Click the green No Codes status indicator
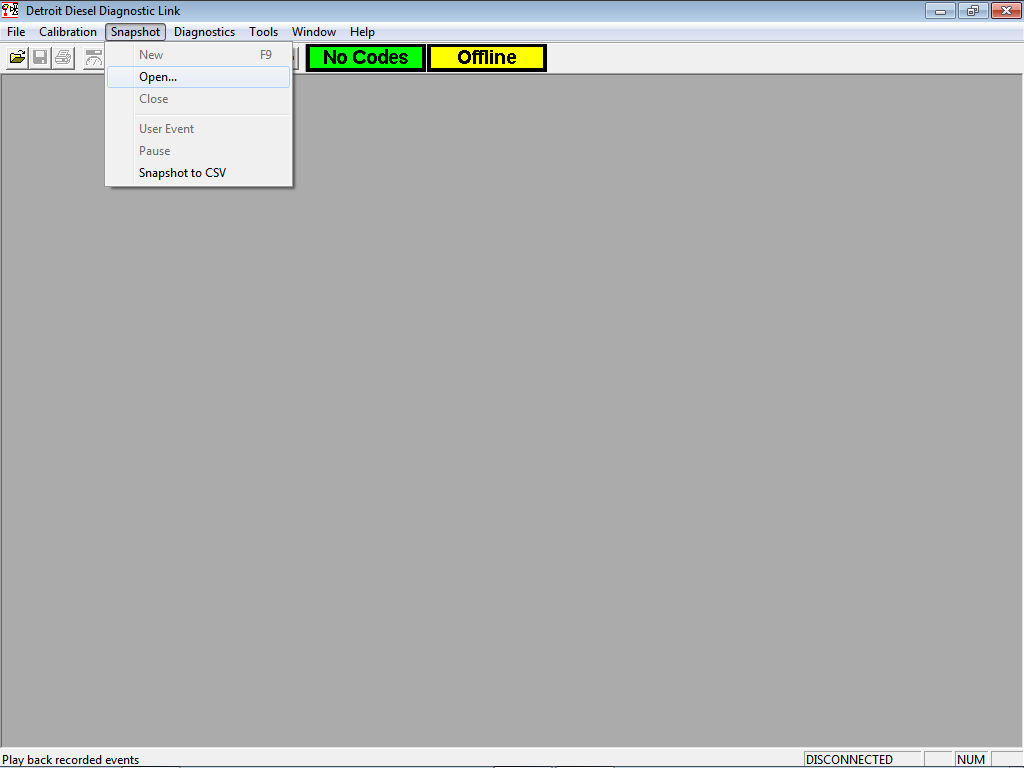1024x768 pixels. (x=365, y=57)
